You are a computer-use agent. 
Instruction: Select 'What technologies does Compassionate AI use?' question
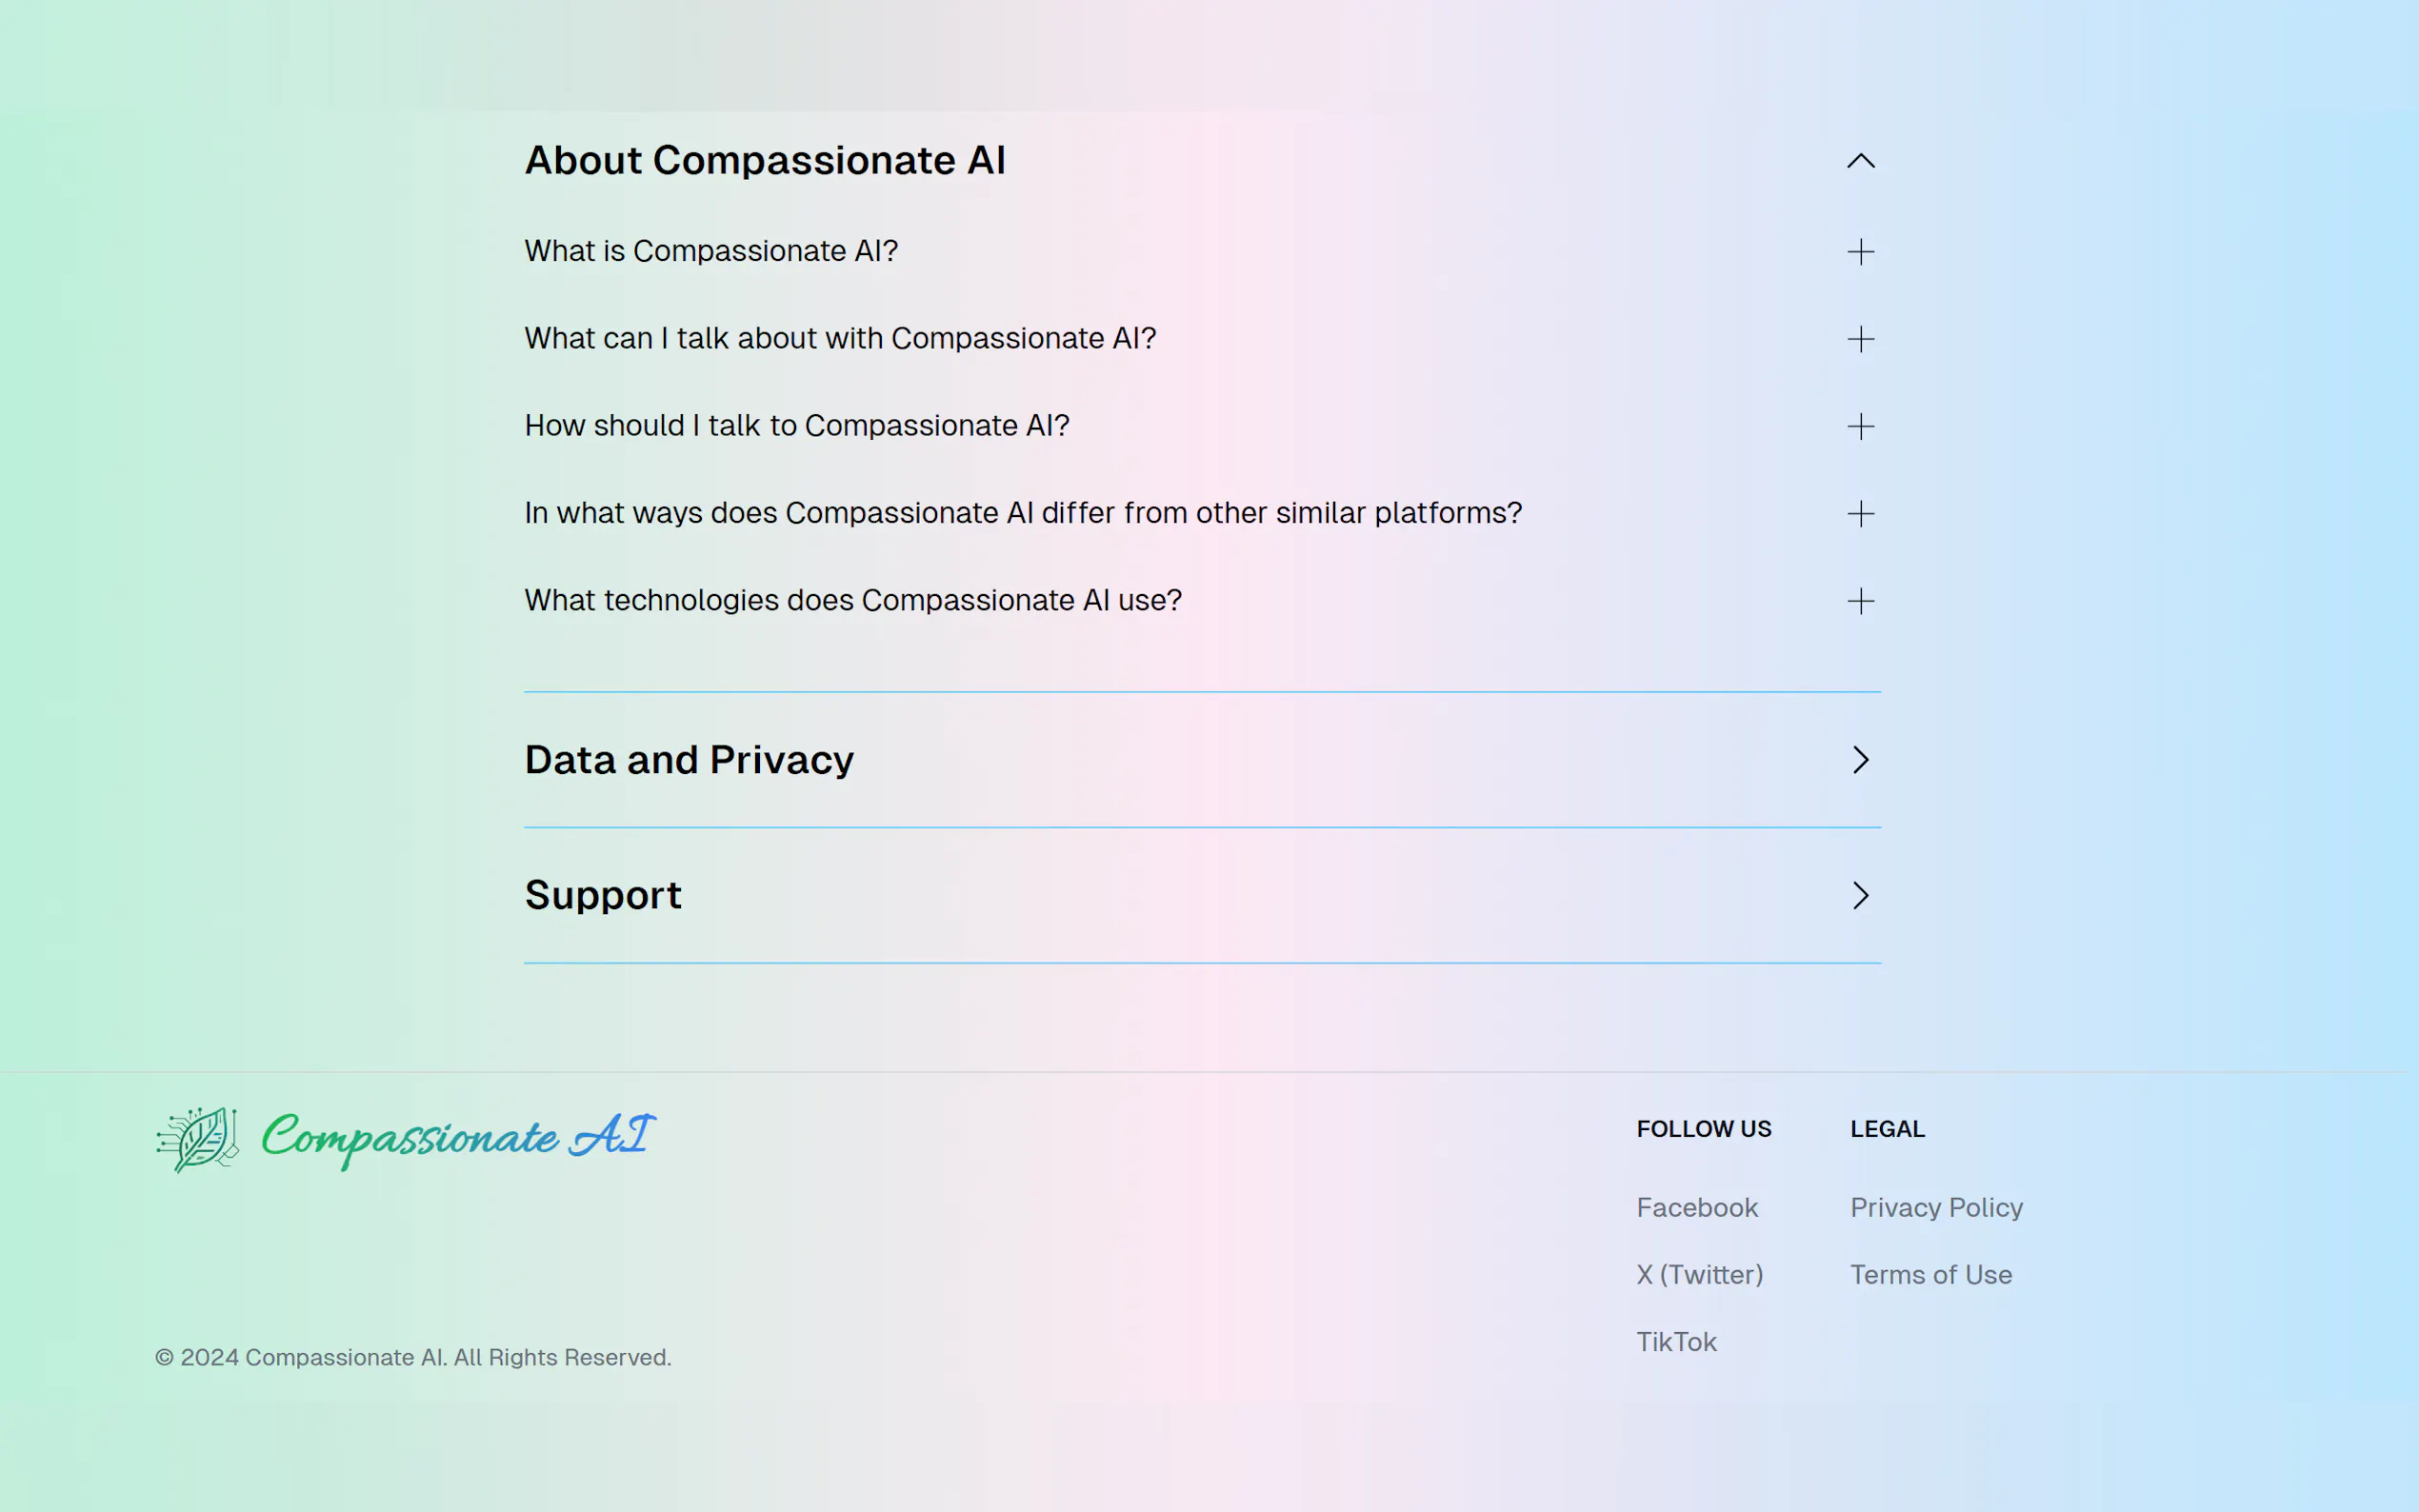pos(853,600)
